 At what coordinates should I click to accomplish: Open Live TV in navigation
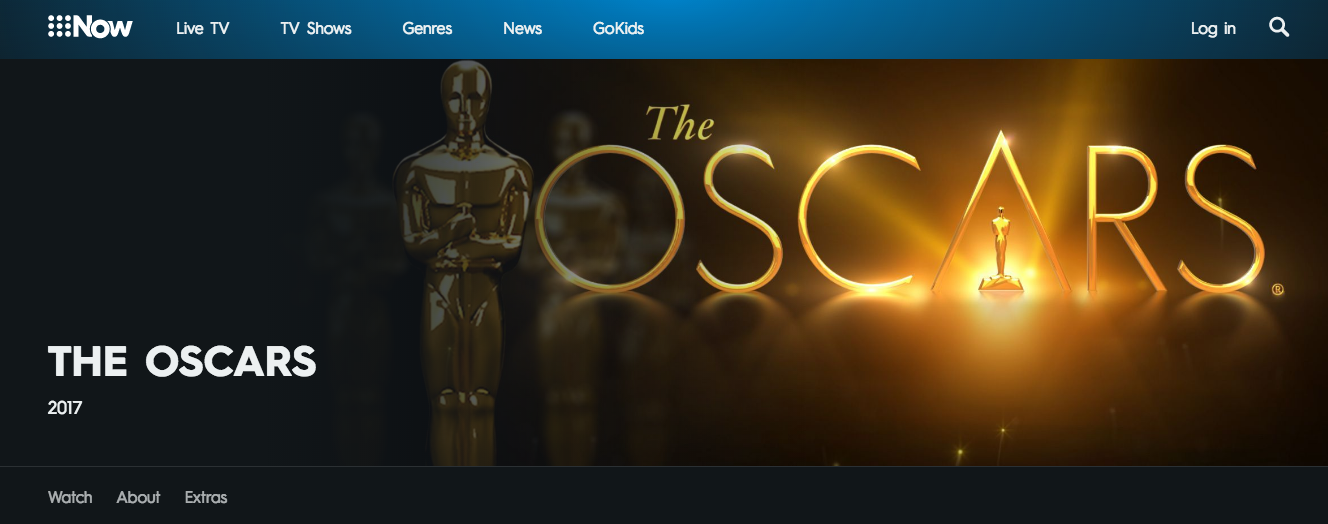[202, 28]
